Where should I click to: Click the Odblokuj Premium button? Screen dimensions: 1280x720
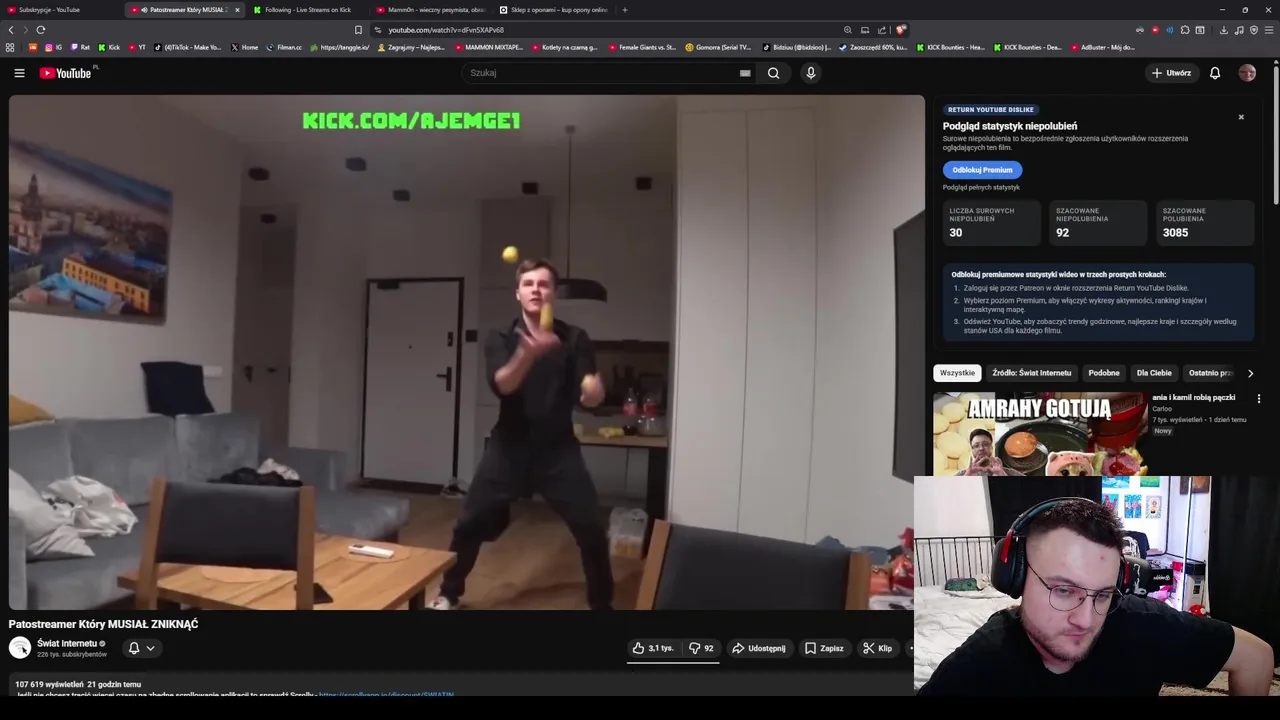(x=982, y=170)
